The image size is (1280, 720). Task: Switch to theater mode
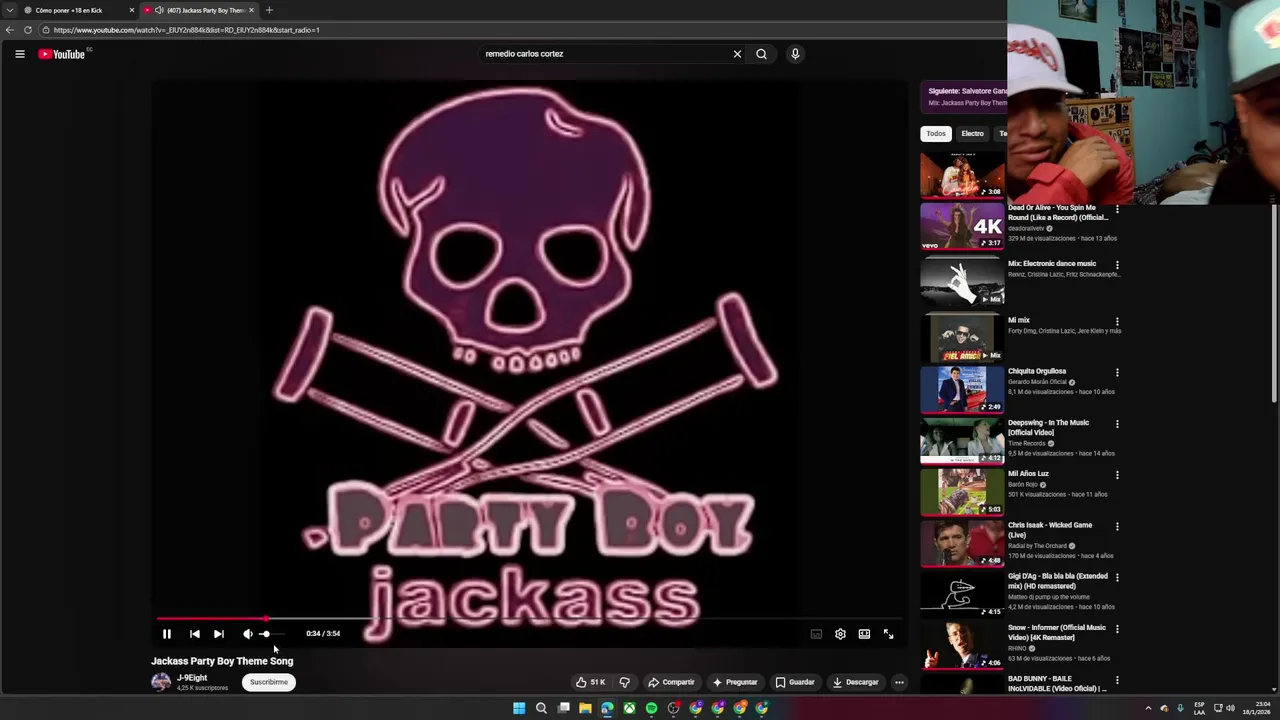[864, 634]
